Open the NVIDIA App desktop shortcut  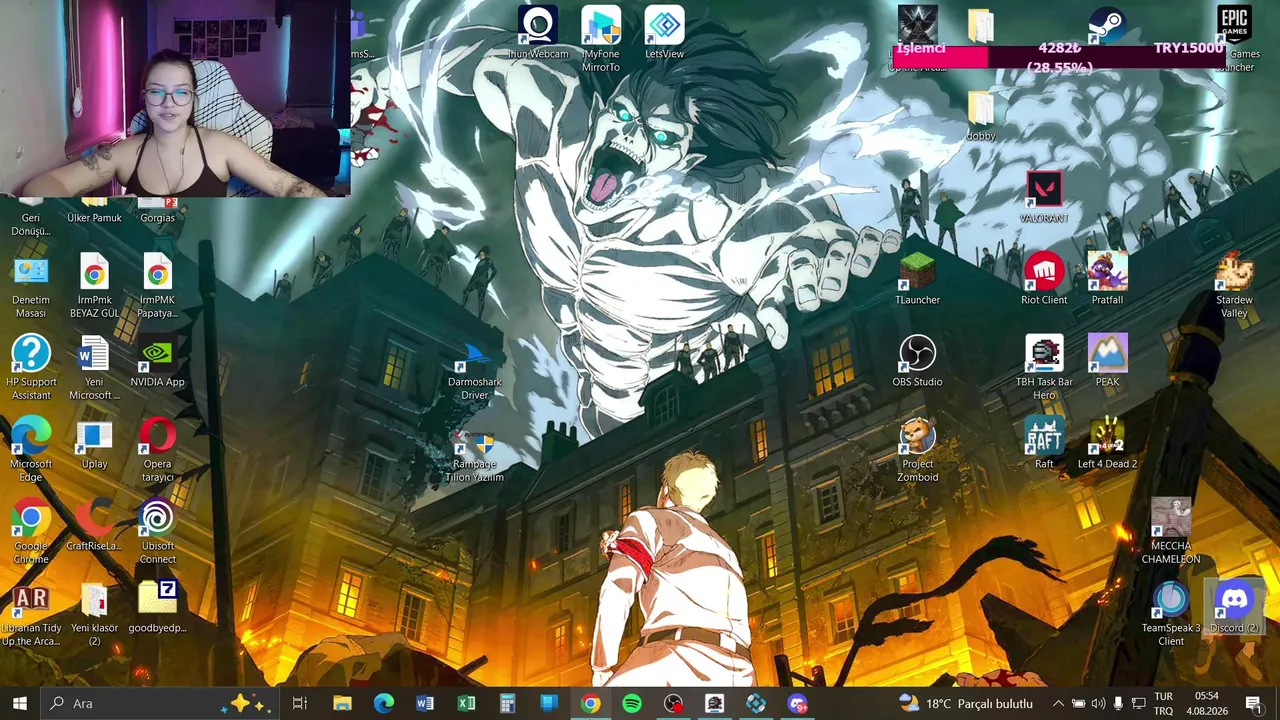pyautogui.click(x=157, y=362)
